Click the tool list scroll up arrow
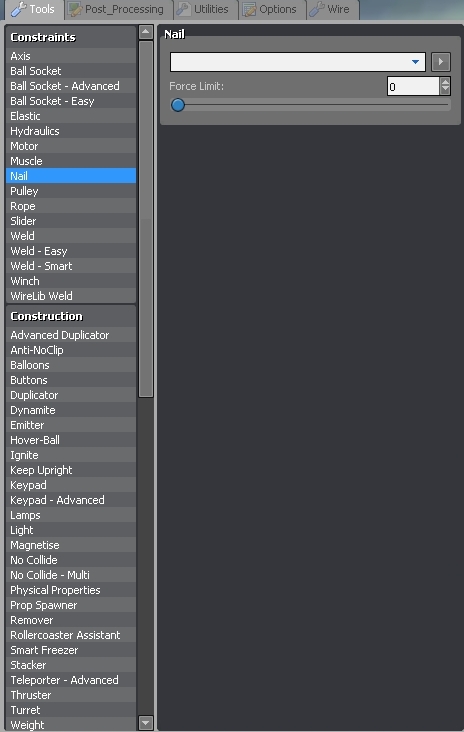Image resolution: width=464 pixels, height=732 pixels. (x=146, y=32)
